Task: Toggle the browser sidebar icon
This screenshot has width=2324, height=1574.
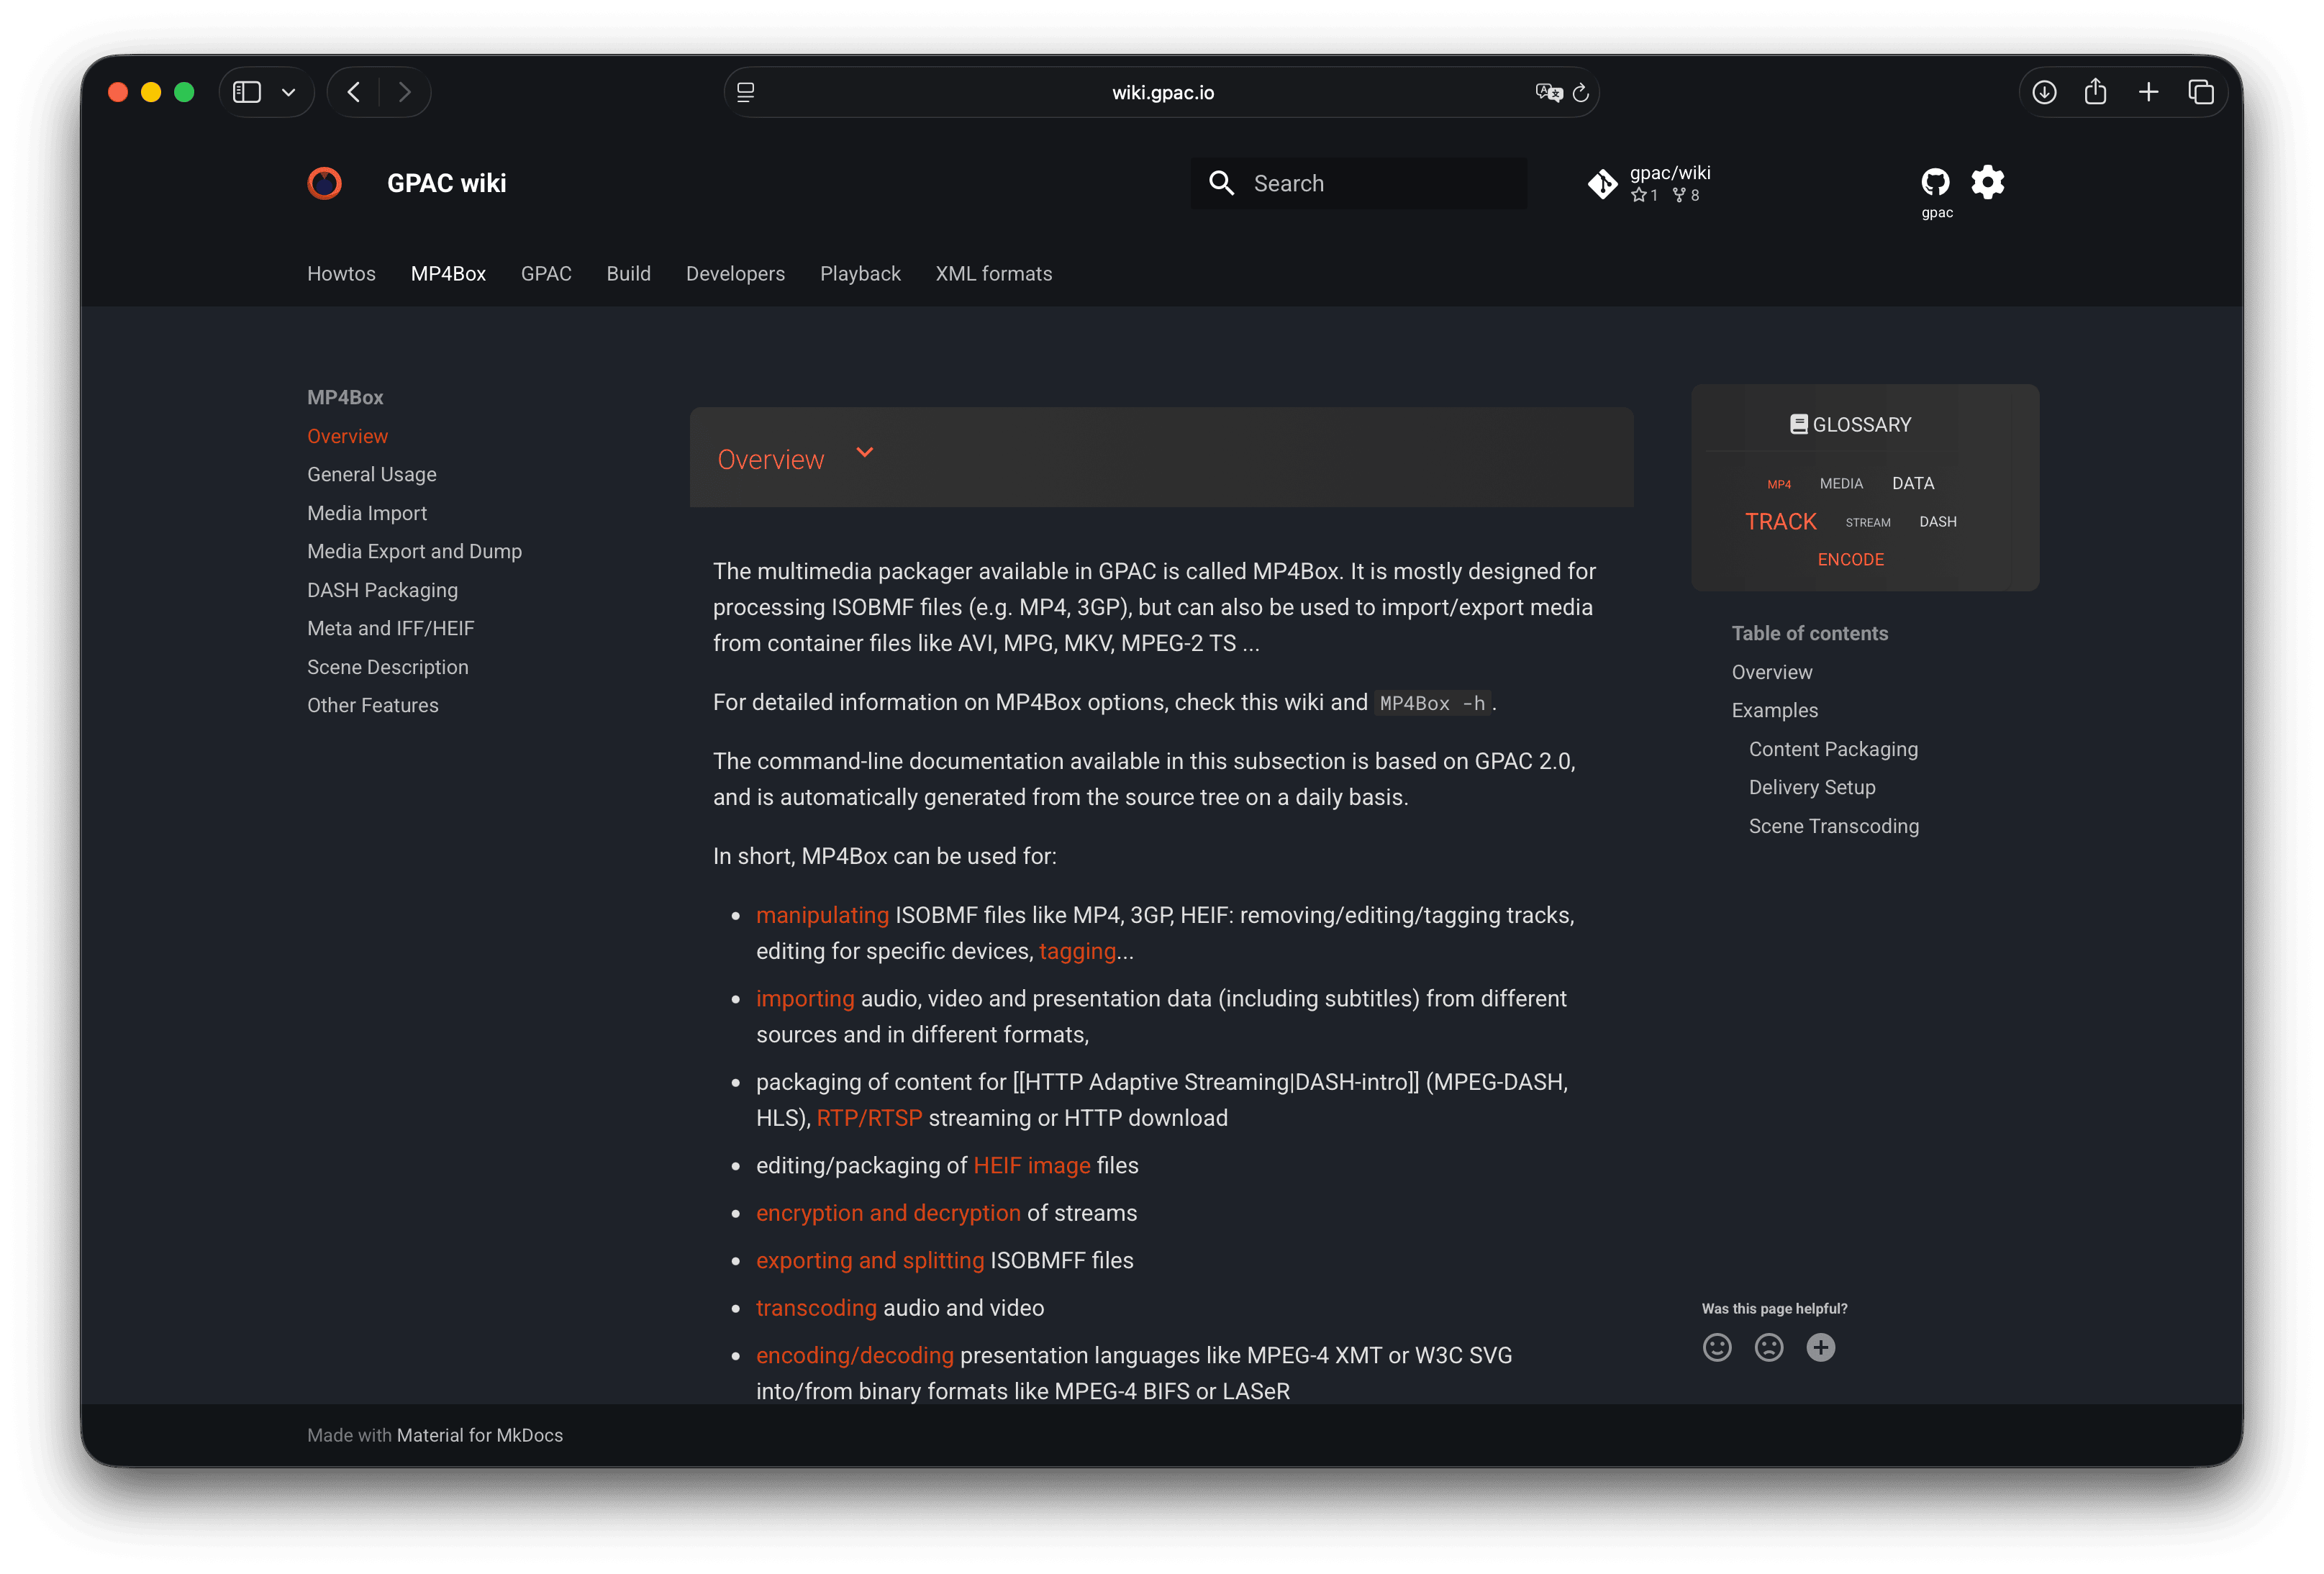Action: click(246, 92)
